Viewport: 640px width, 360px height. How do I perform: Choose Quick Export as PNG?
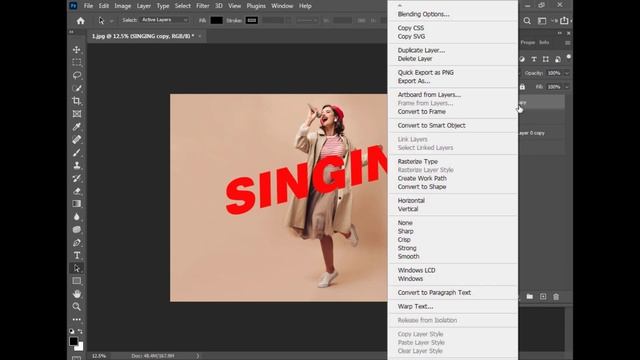pyautogui.click(x=425, y=72)
